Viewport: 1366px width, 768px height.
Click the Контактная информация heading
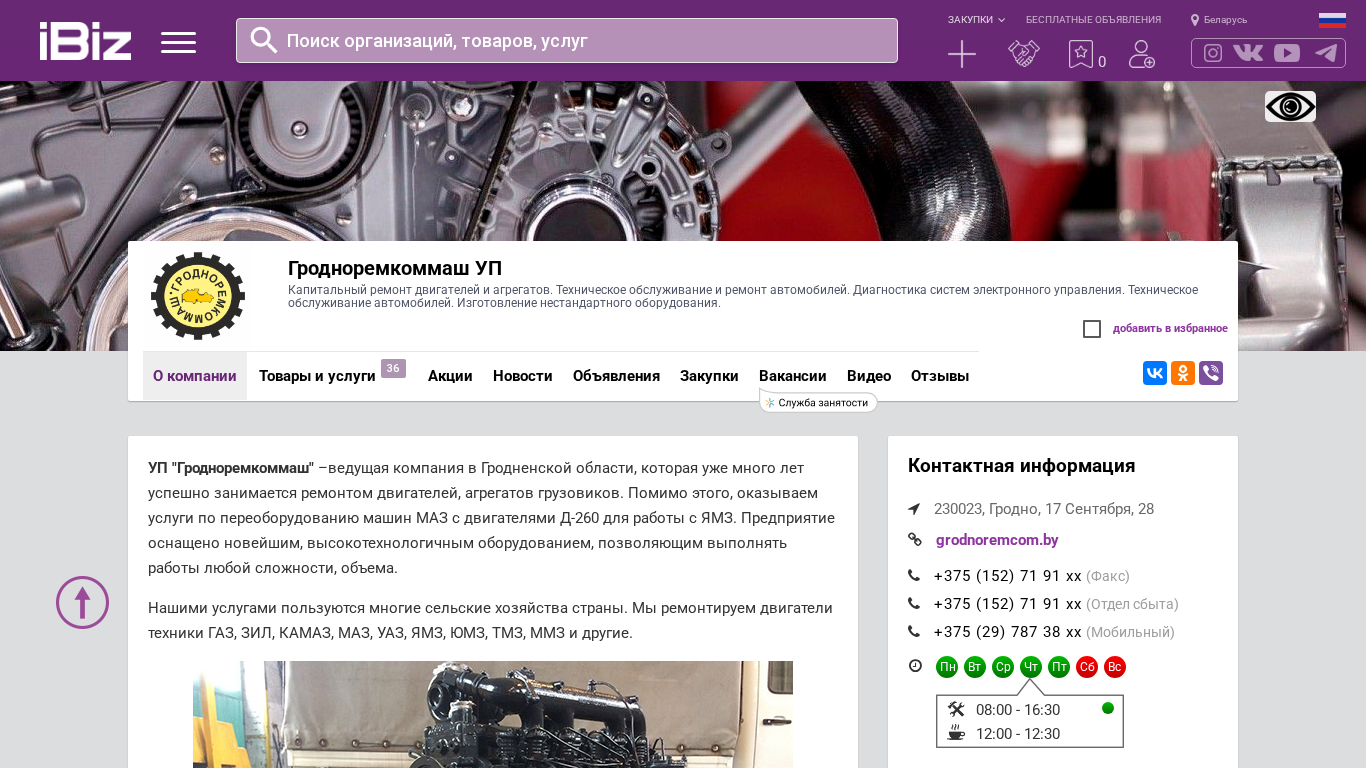tap(1022, 466)
